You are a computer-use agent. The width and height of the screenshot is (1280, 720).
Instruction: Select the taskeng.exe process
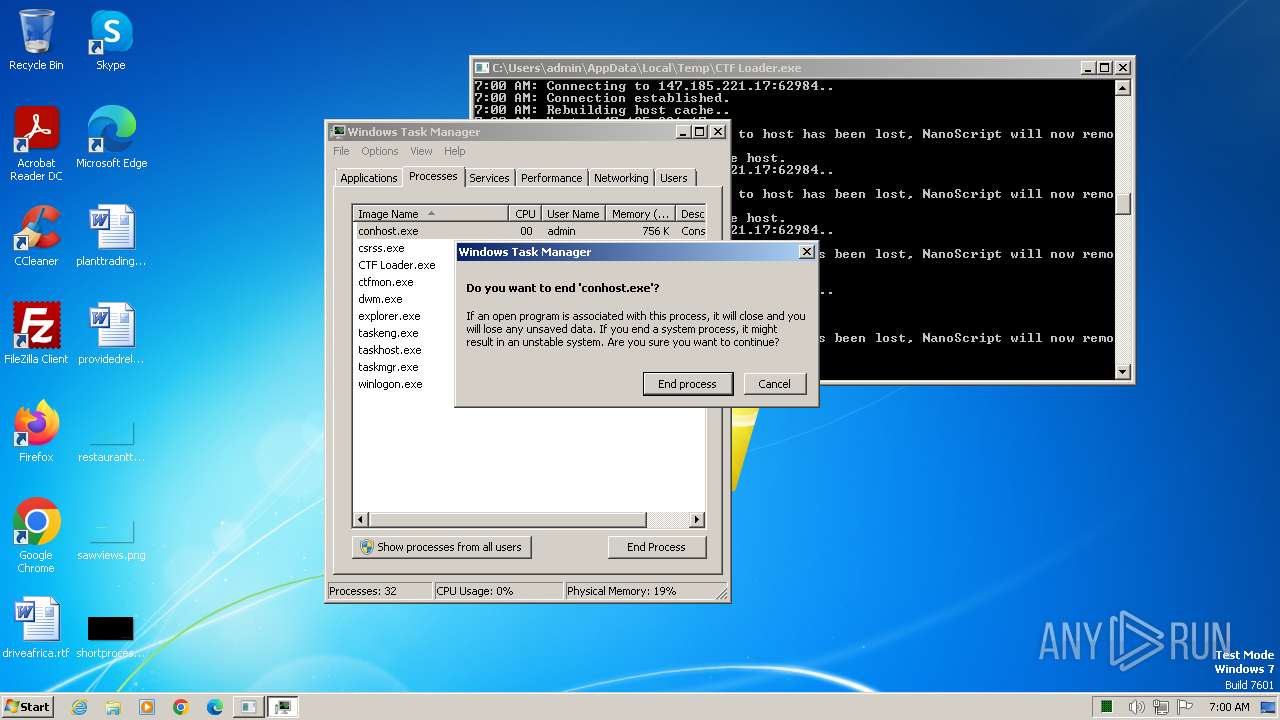click(388, 333)
